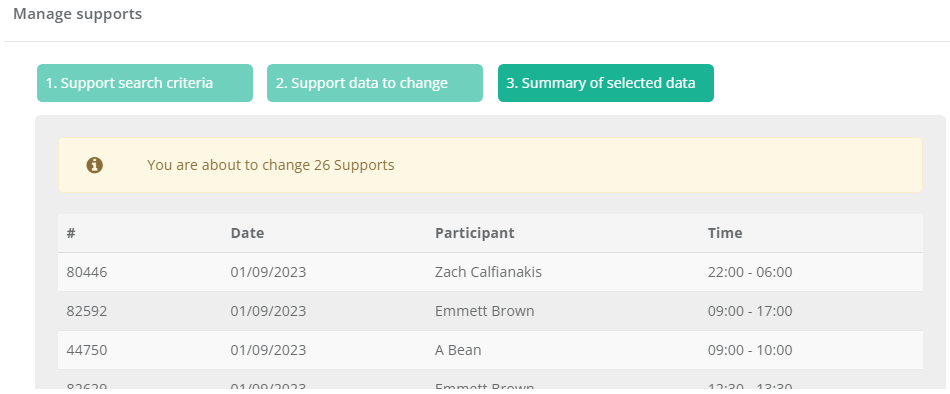Screen dimensions: 950x394
Task: Click participant Zach Calfianakis
Action: point(488,272)
